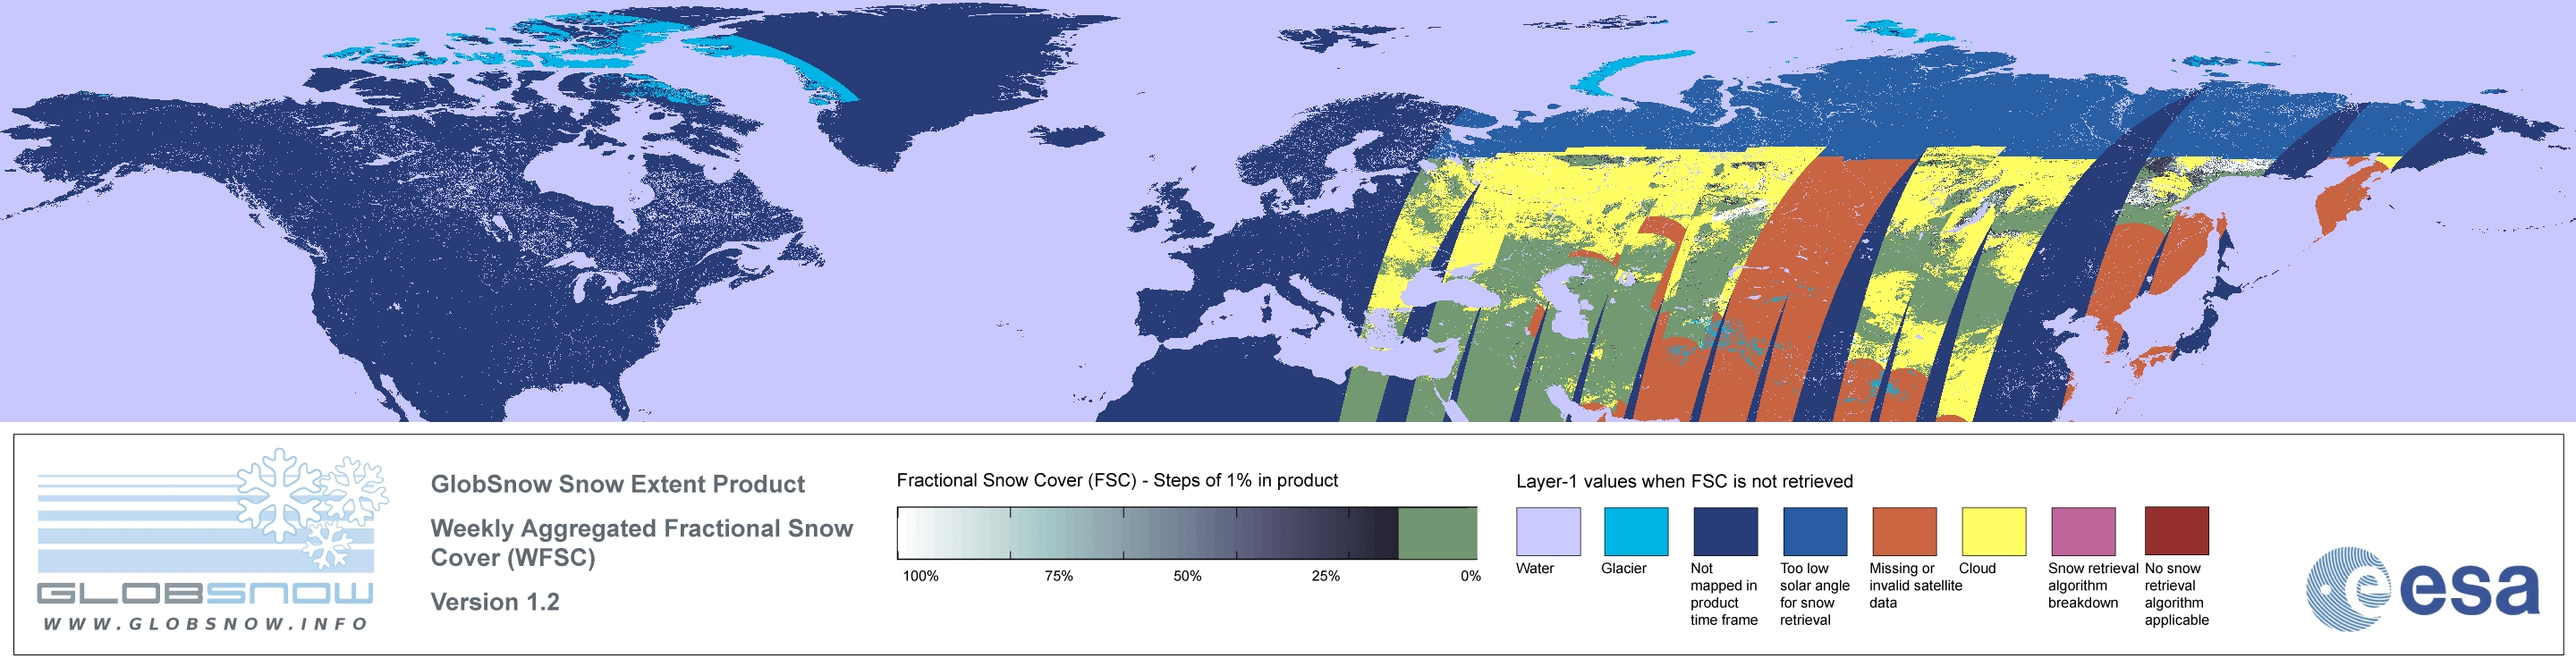
Task: Click the 'Version 1.2' text
Action: coord(495,602)
